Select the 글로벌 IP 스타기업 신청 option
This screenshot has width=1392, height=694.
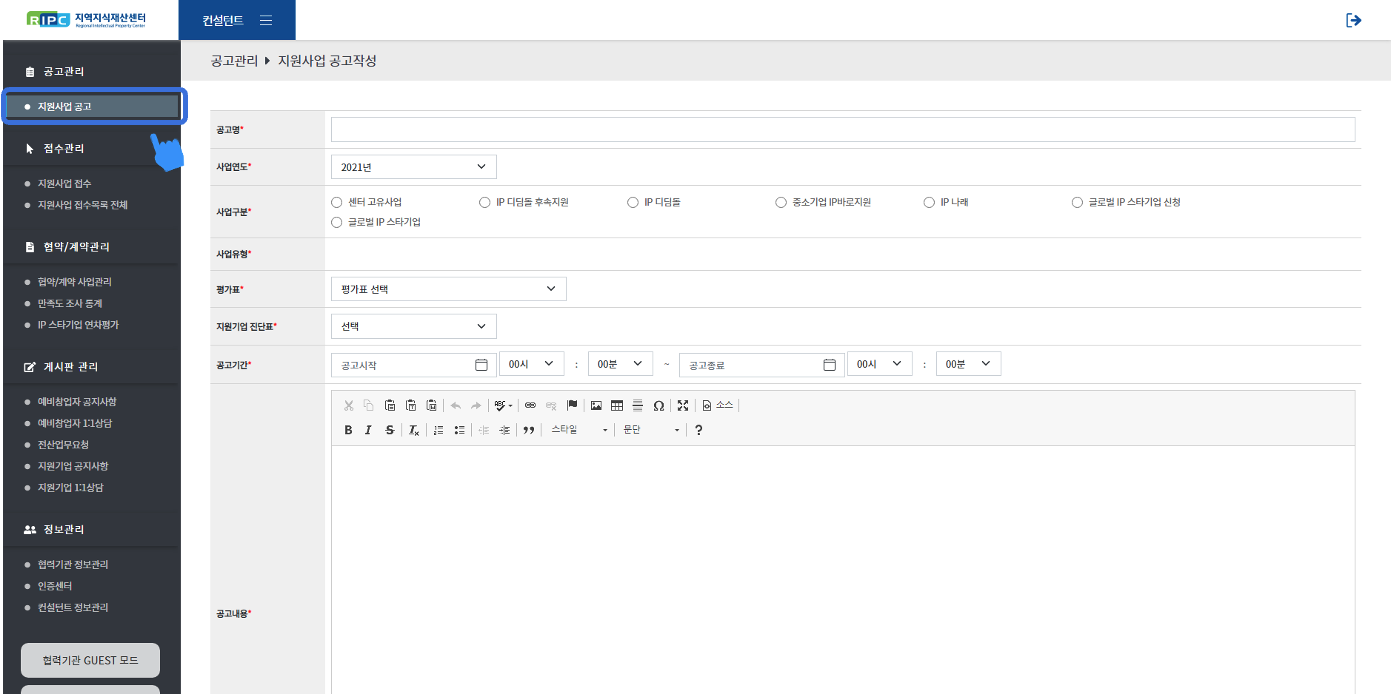1077,202
